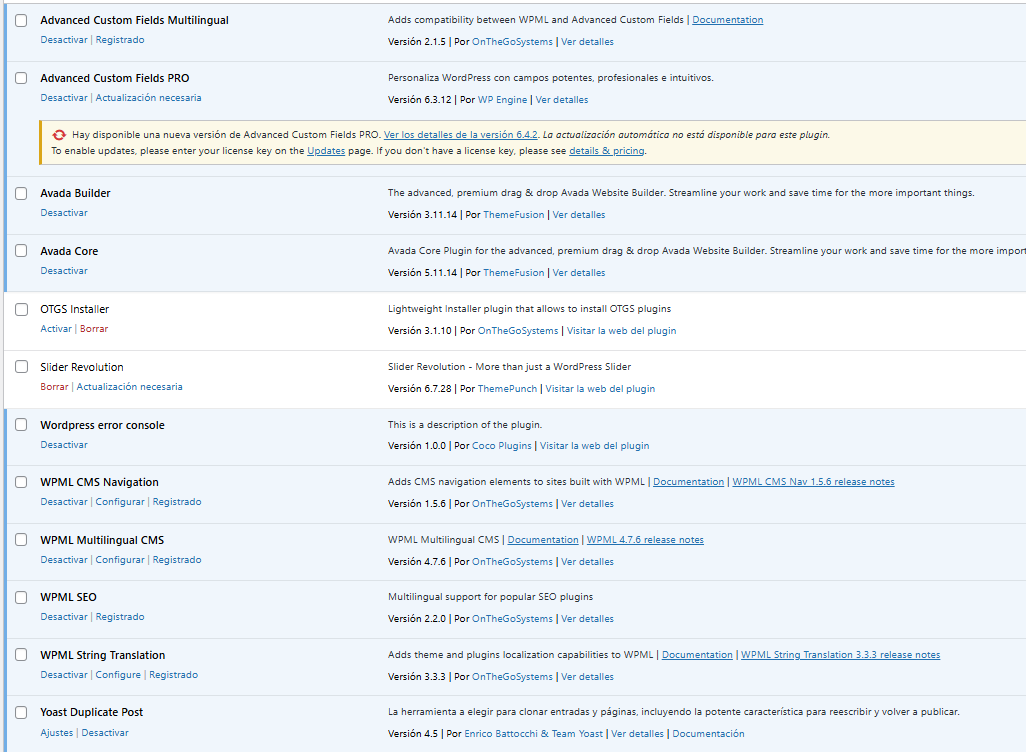Screen dimensions: 1026x752
Task: Click Registrado link for WPML SEO
Action: click(x=120, y=617)
